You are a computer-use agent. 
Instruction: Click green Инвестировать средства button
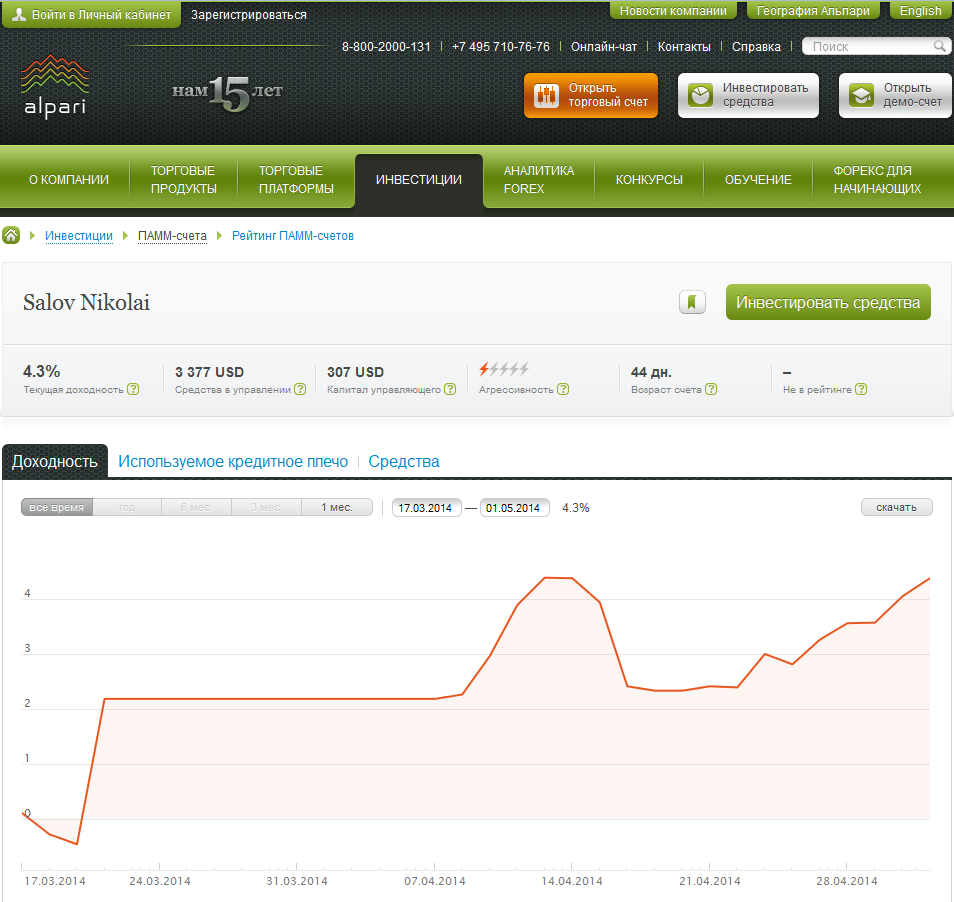[x=828, y=302]
